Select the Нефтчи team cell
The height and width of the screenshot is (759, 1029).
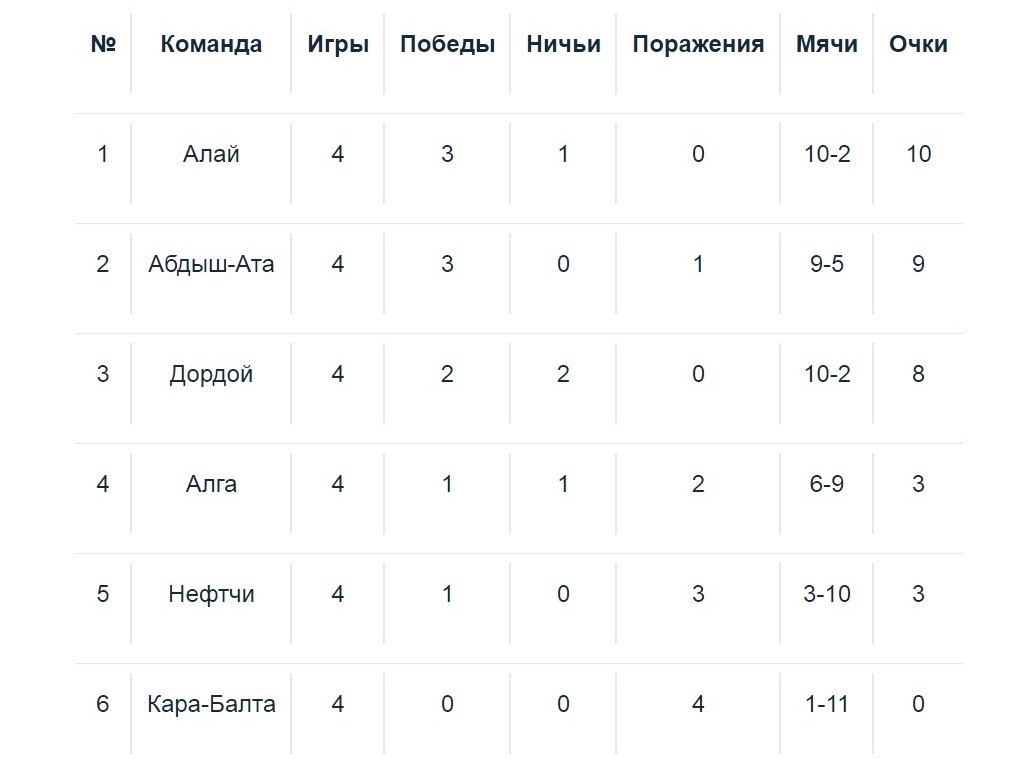[x=211, y=594]
